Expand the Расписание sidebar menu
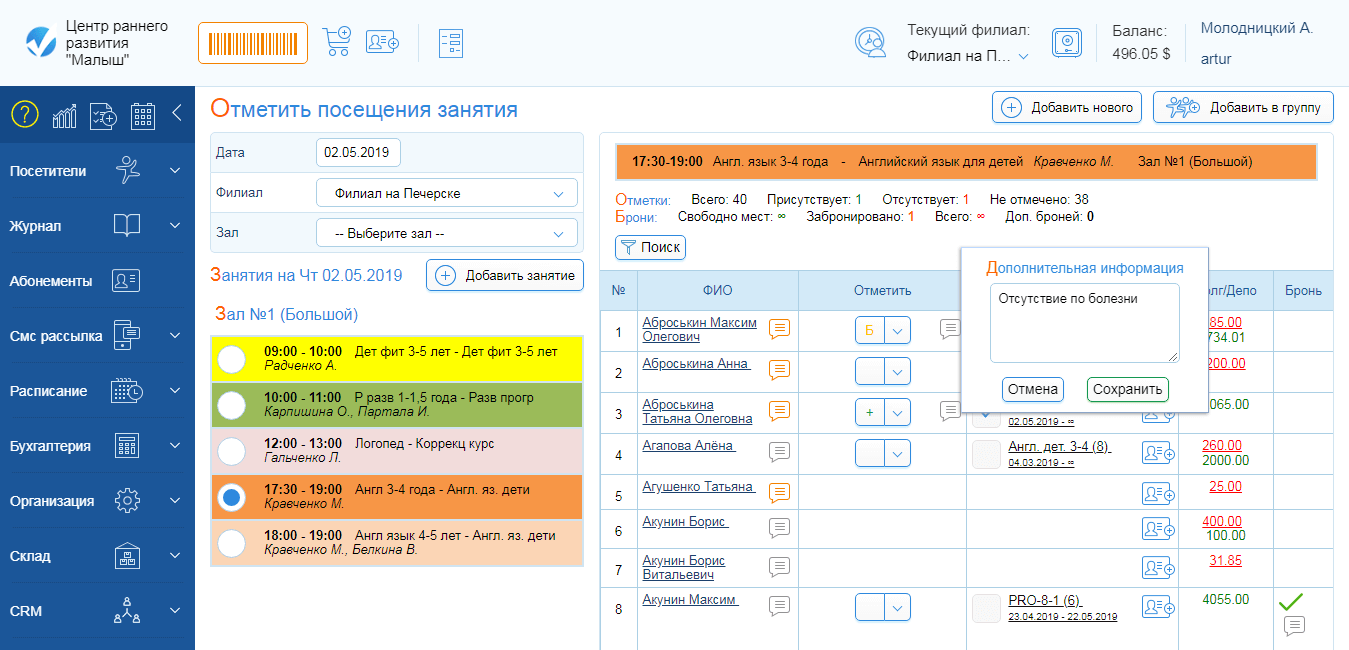 [x=96, y=391]
